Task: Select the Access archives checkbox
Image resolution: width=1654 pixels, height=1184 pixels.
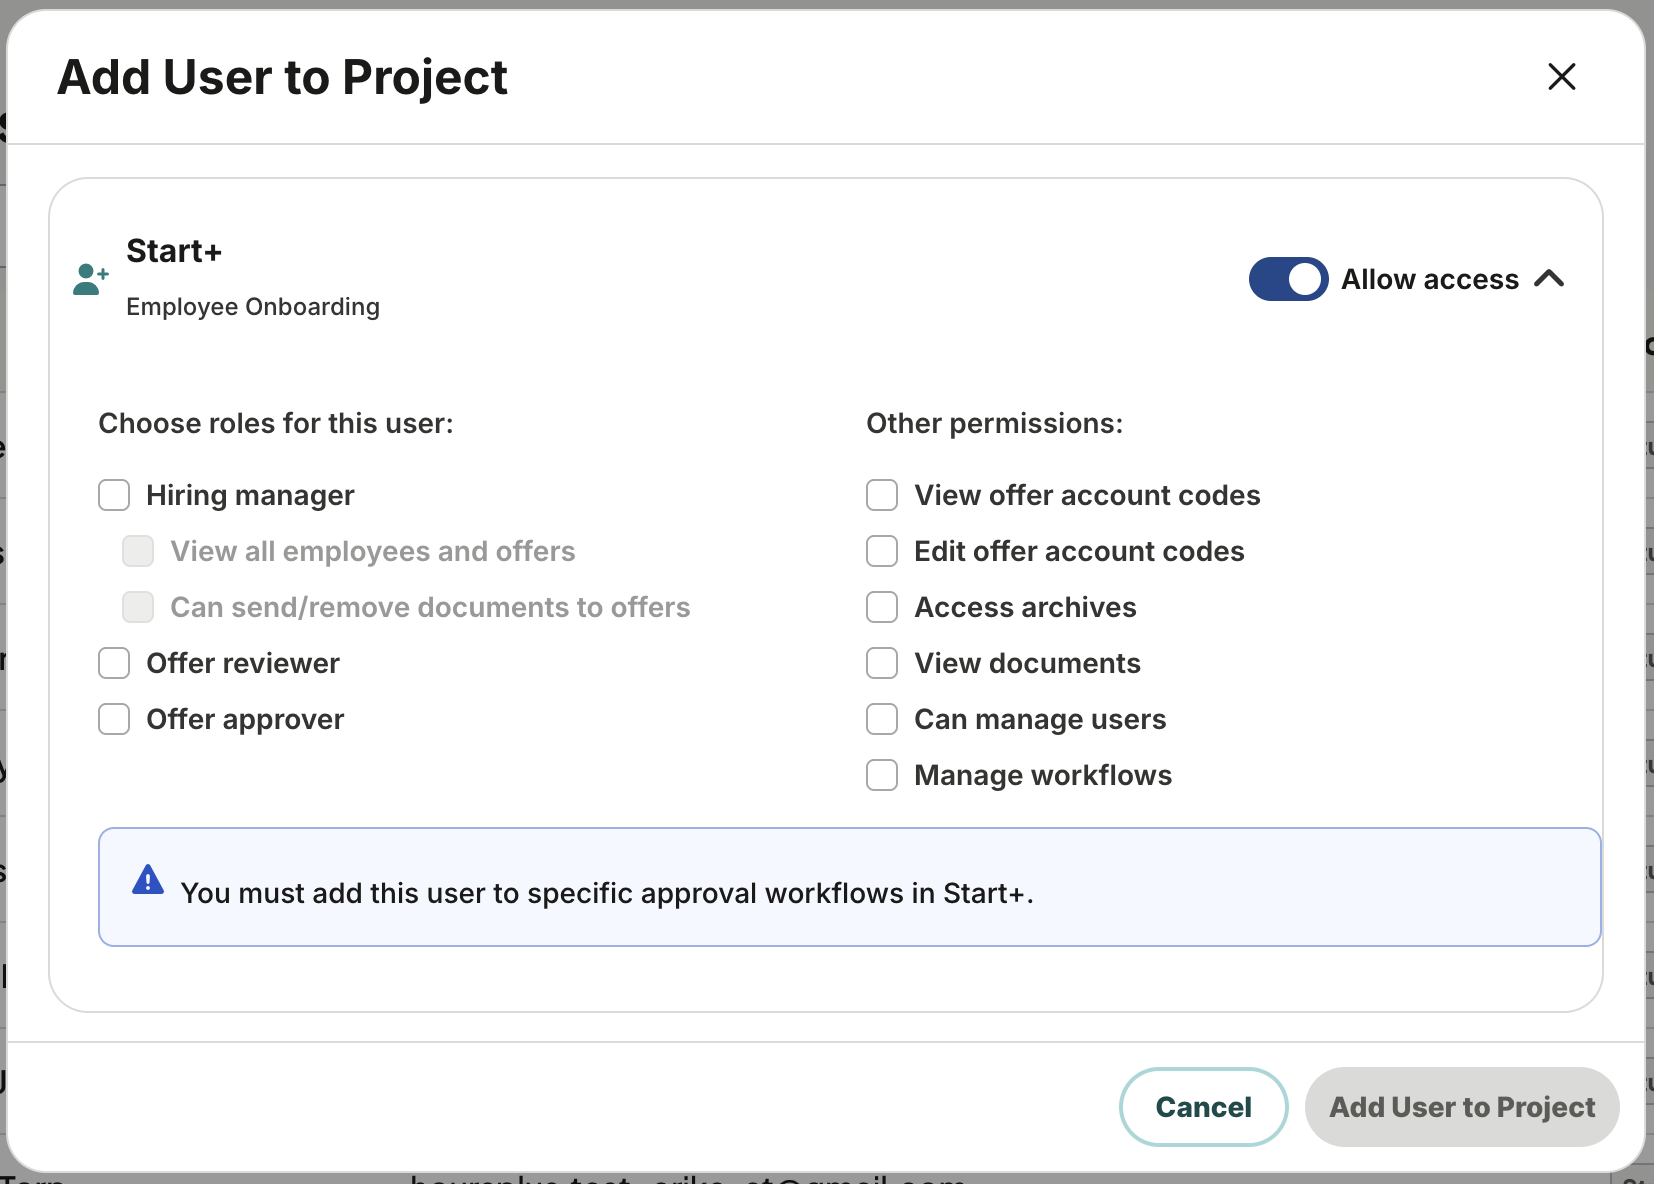Action: (882, 607)
